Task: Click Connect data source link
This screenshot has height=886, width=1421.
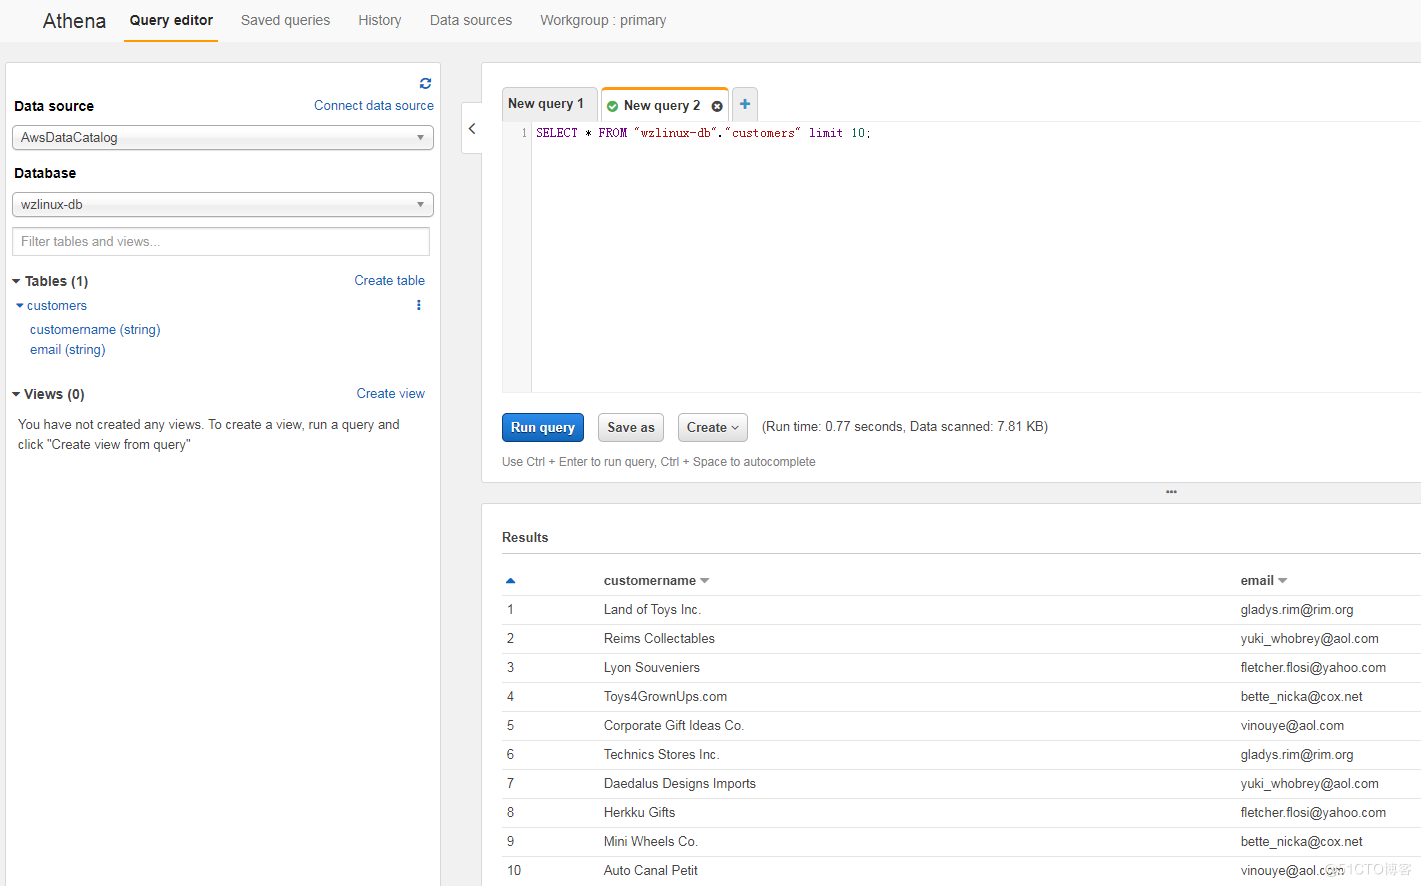Action: coord(374,106)
